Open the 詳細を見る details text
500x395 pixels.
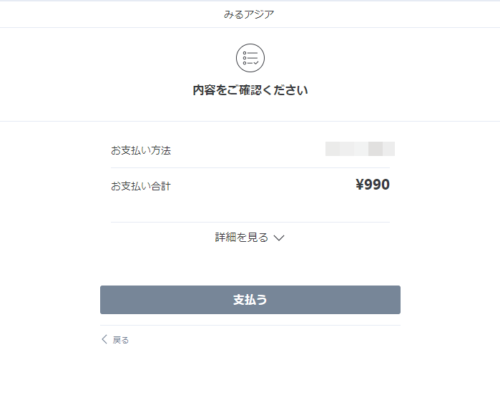tap(242, 237)
